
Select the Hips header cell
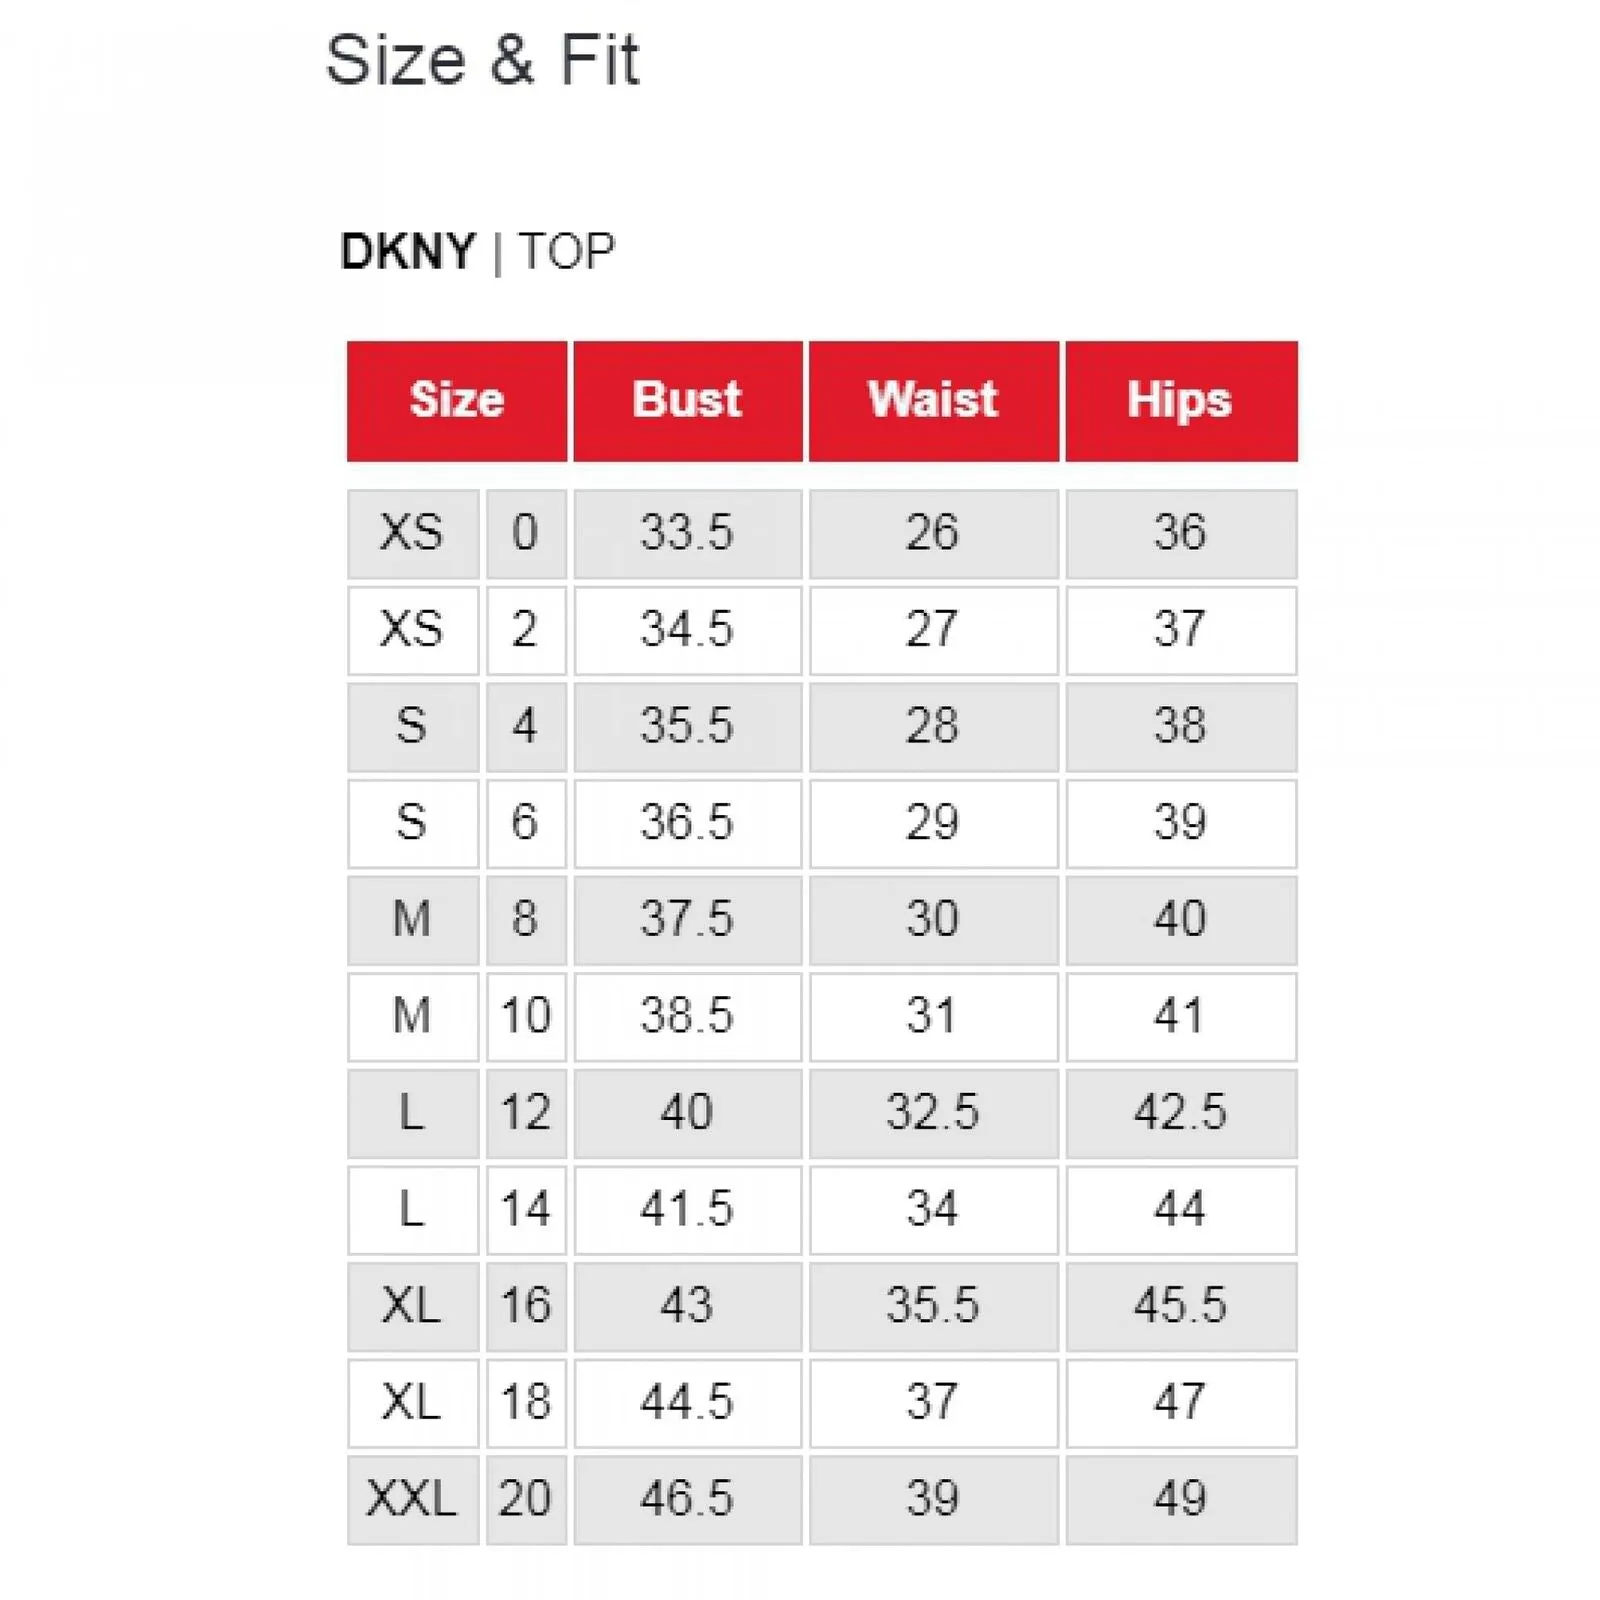(1182, 401)
